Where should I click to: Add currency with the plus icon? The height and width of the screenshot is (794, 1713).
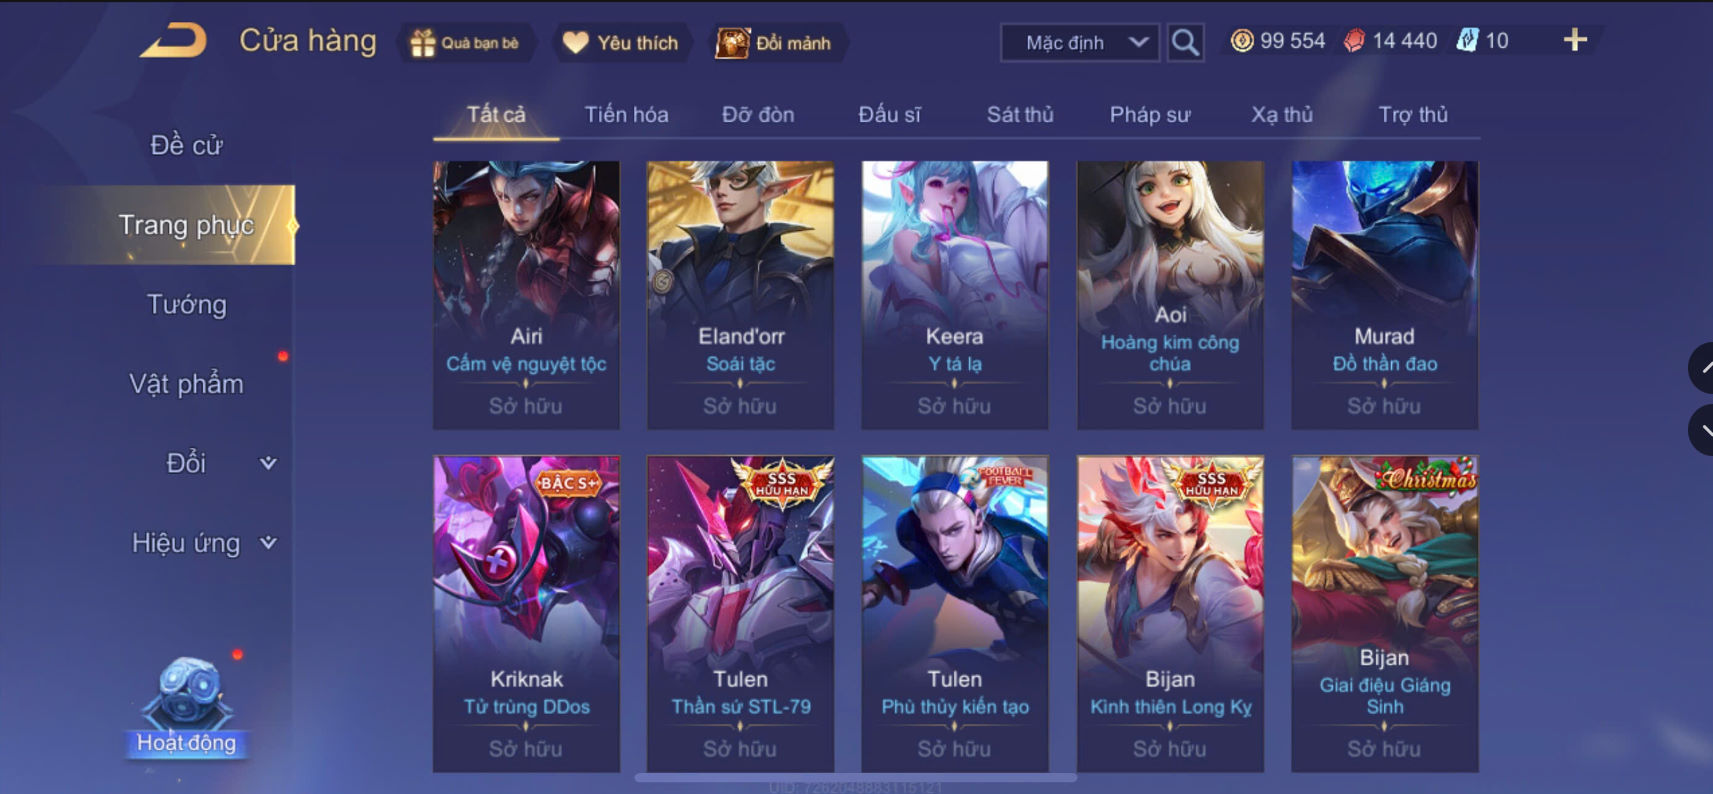click(x=1575, y=40)
